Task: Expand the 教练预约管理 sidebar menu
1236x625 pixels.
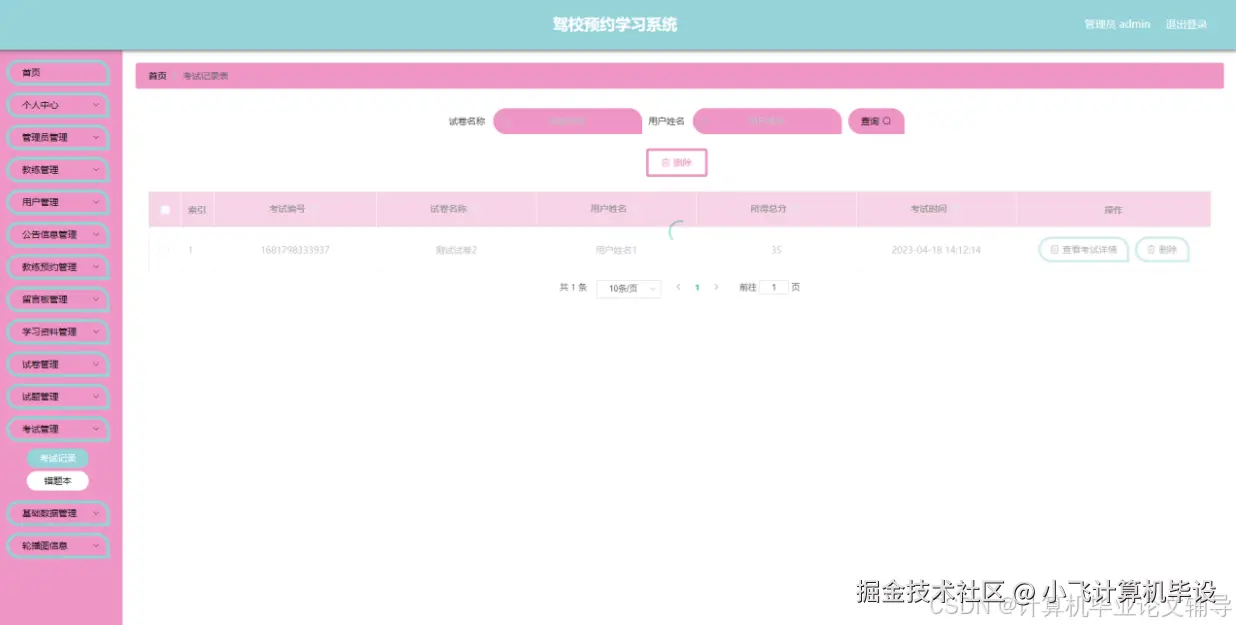Action: tap(58, 267)
